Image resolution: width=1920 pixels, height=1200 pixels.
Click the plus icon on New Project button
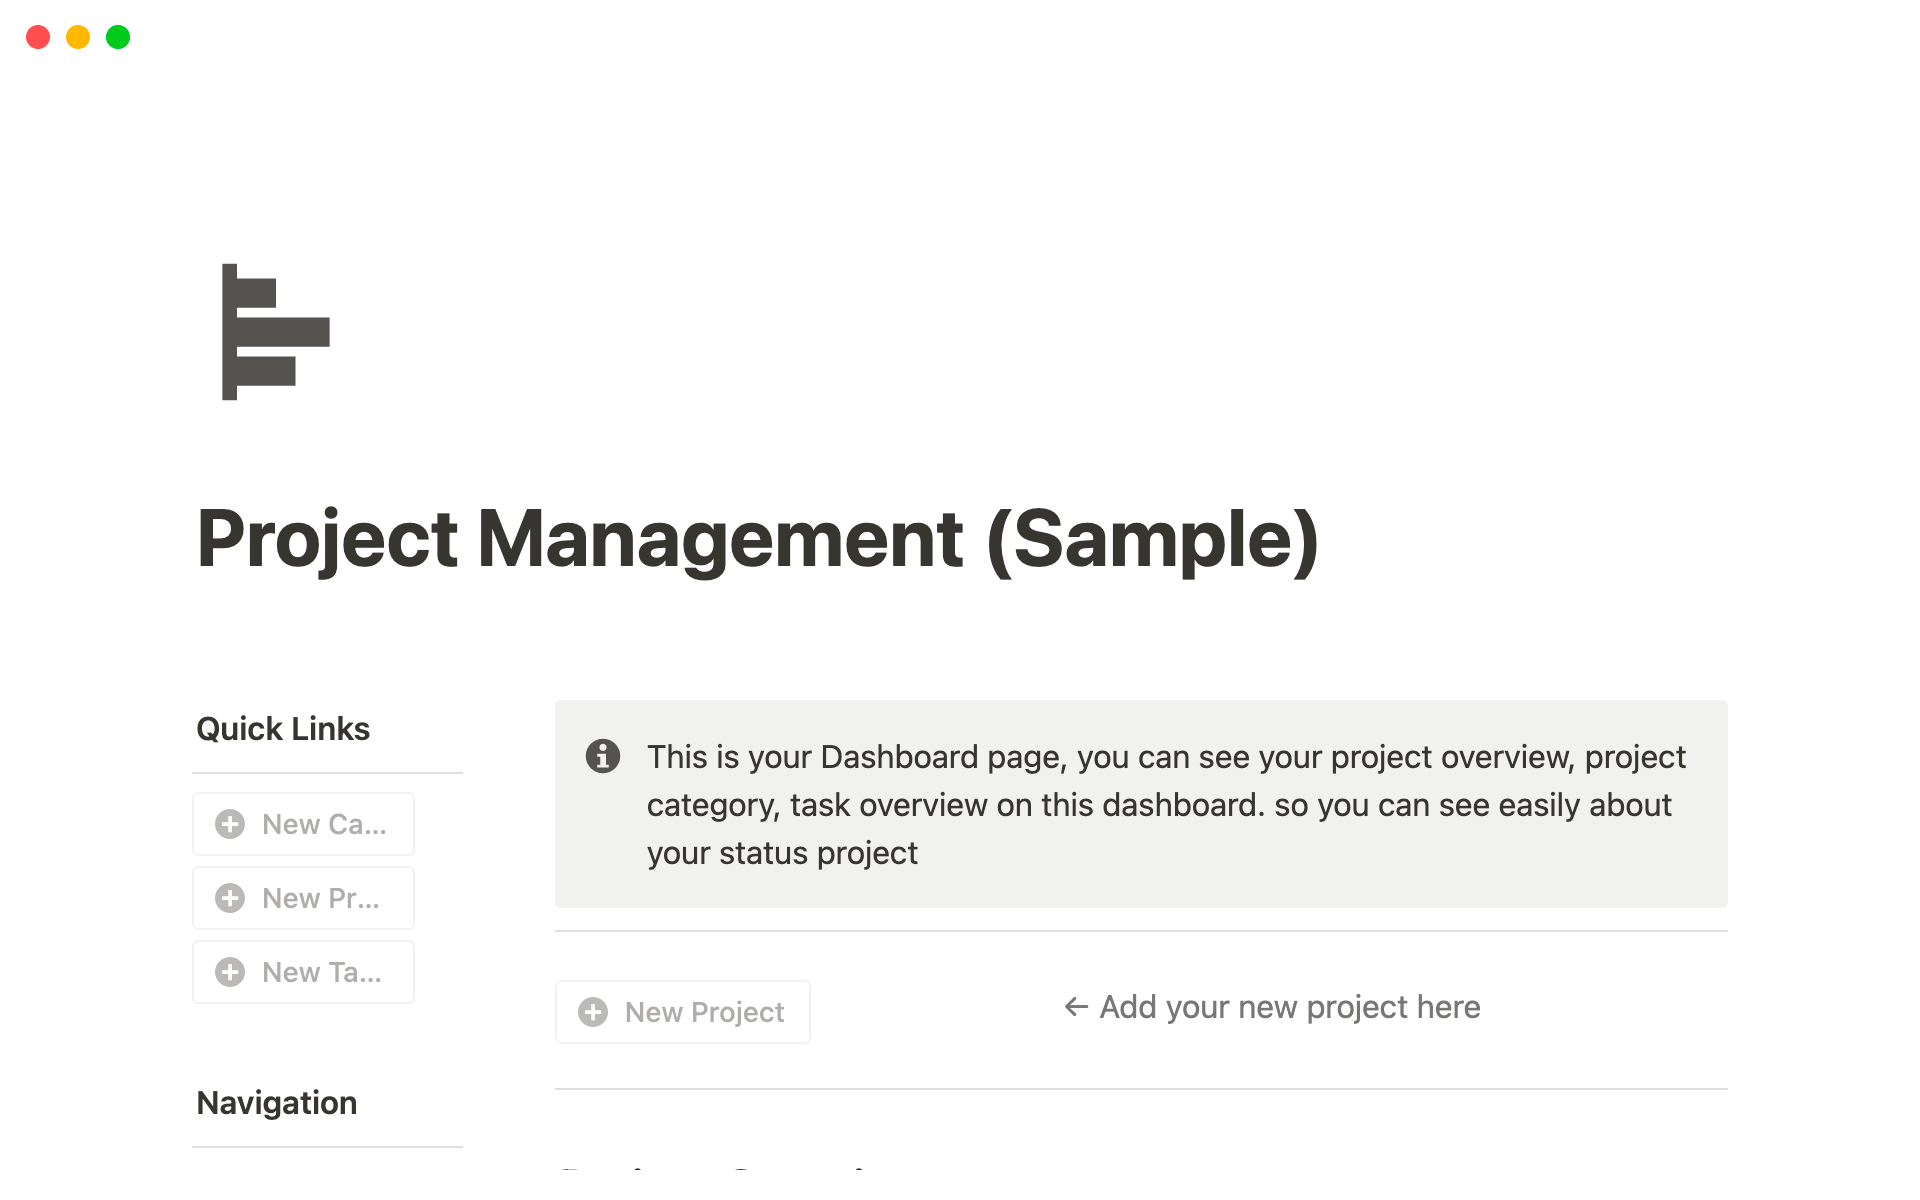point(593,1012)
